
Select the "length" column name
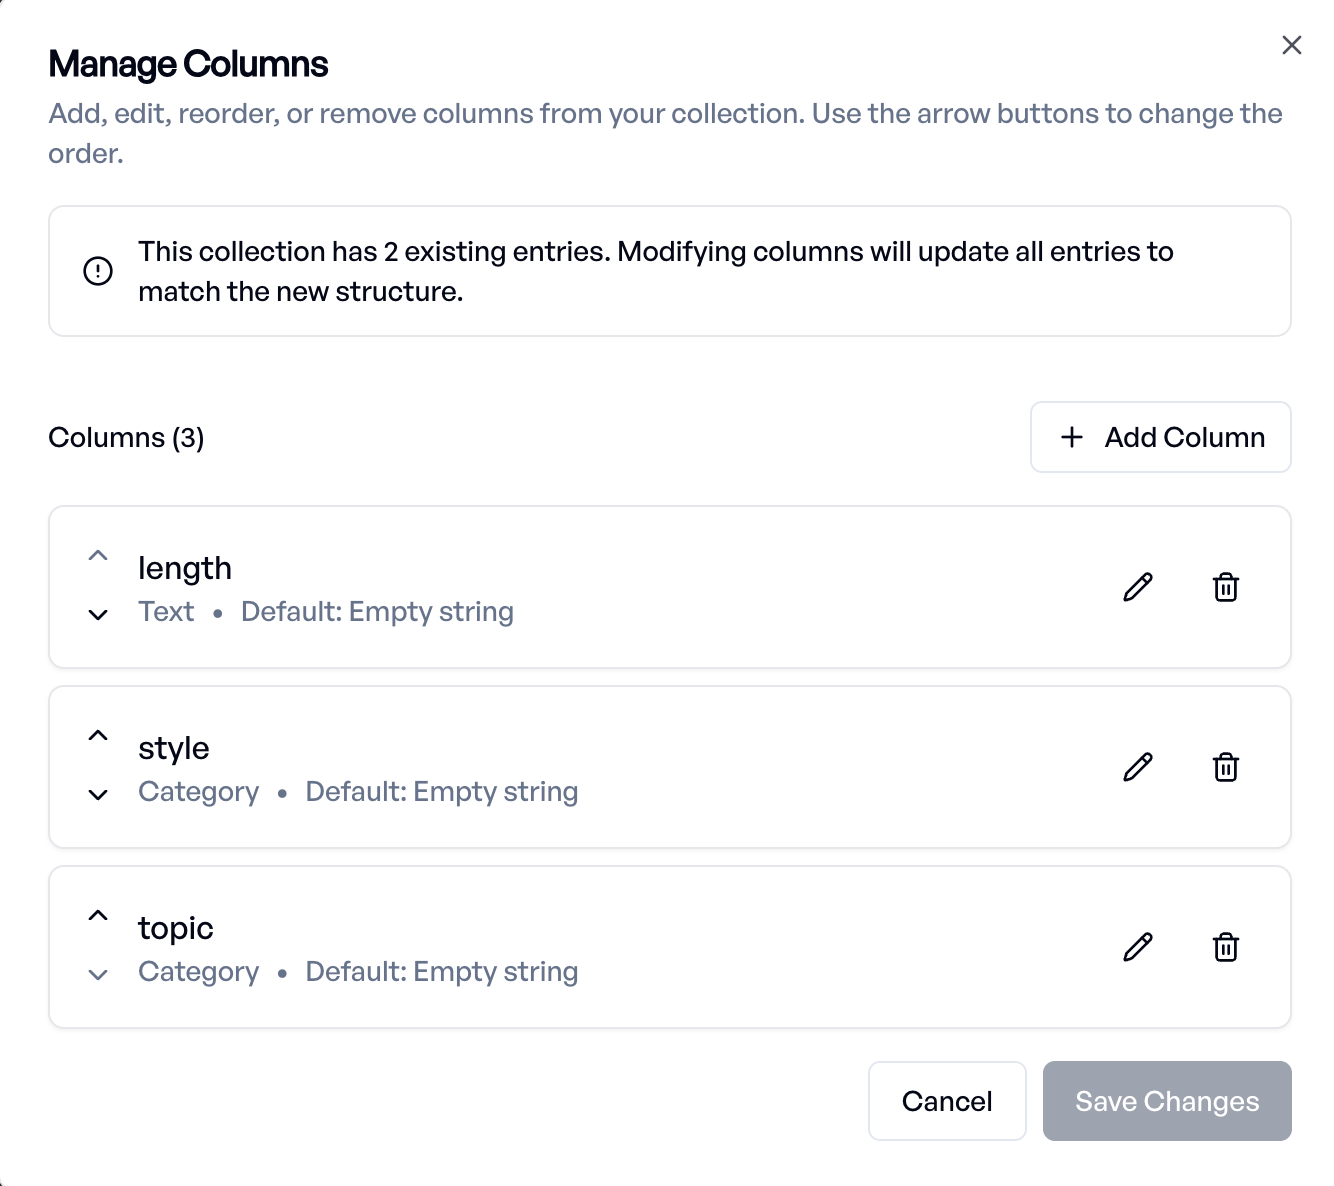(185, 568)
